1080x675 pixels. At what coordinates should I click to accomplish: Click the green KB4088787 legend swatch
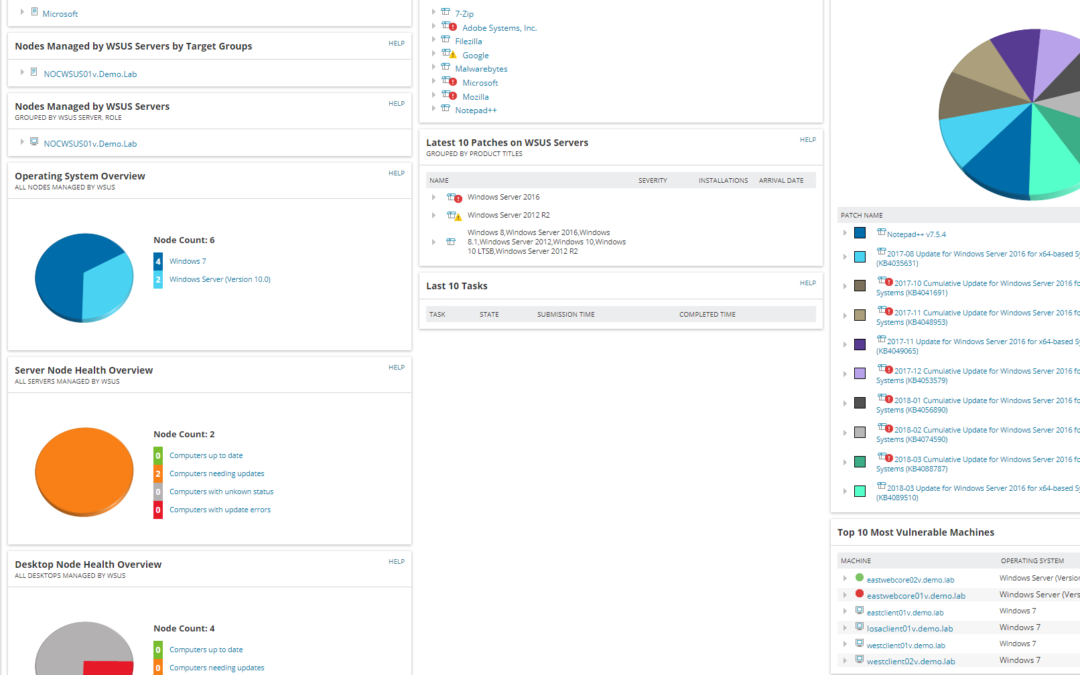point(860,461)
